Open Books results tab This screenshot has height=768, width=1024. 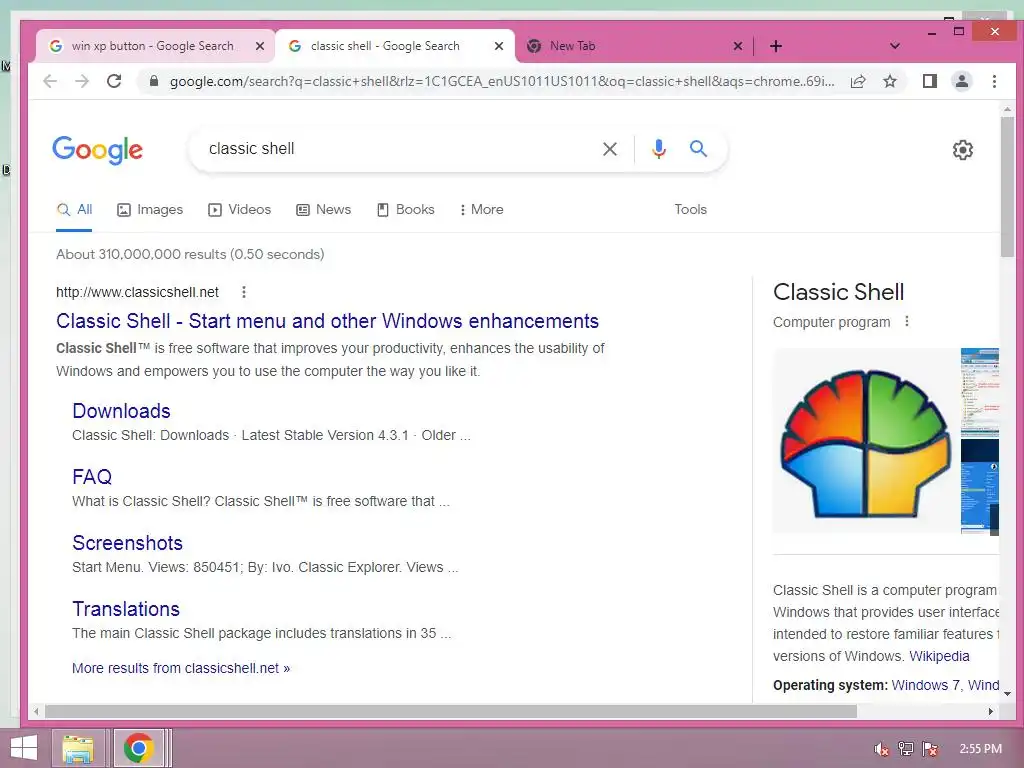[406, 210]
